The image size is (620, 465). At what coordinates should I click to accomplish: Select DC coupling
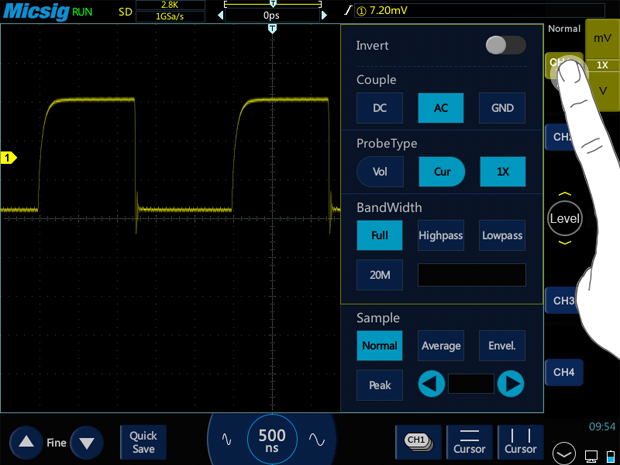380,108
